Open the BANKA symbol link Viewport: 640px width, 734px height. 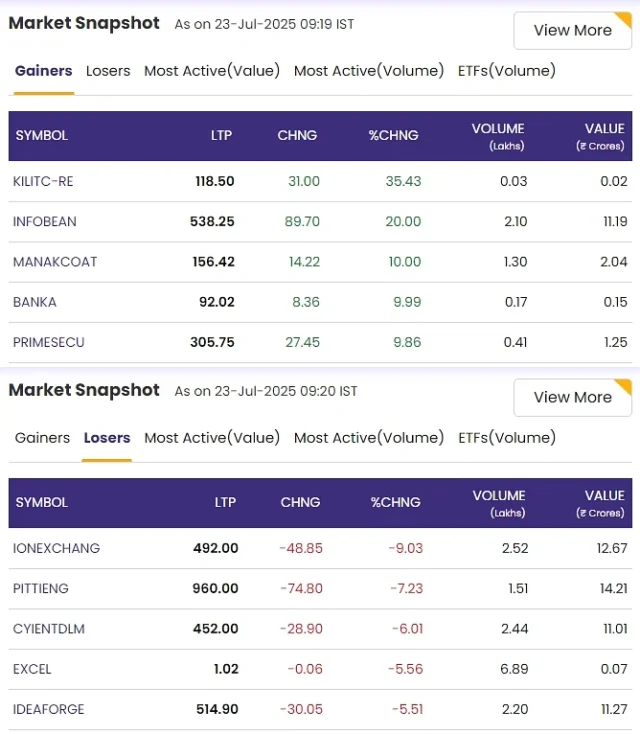click(x=35, y=302)
